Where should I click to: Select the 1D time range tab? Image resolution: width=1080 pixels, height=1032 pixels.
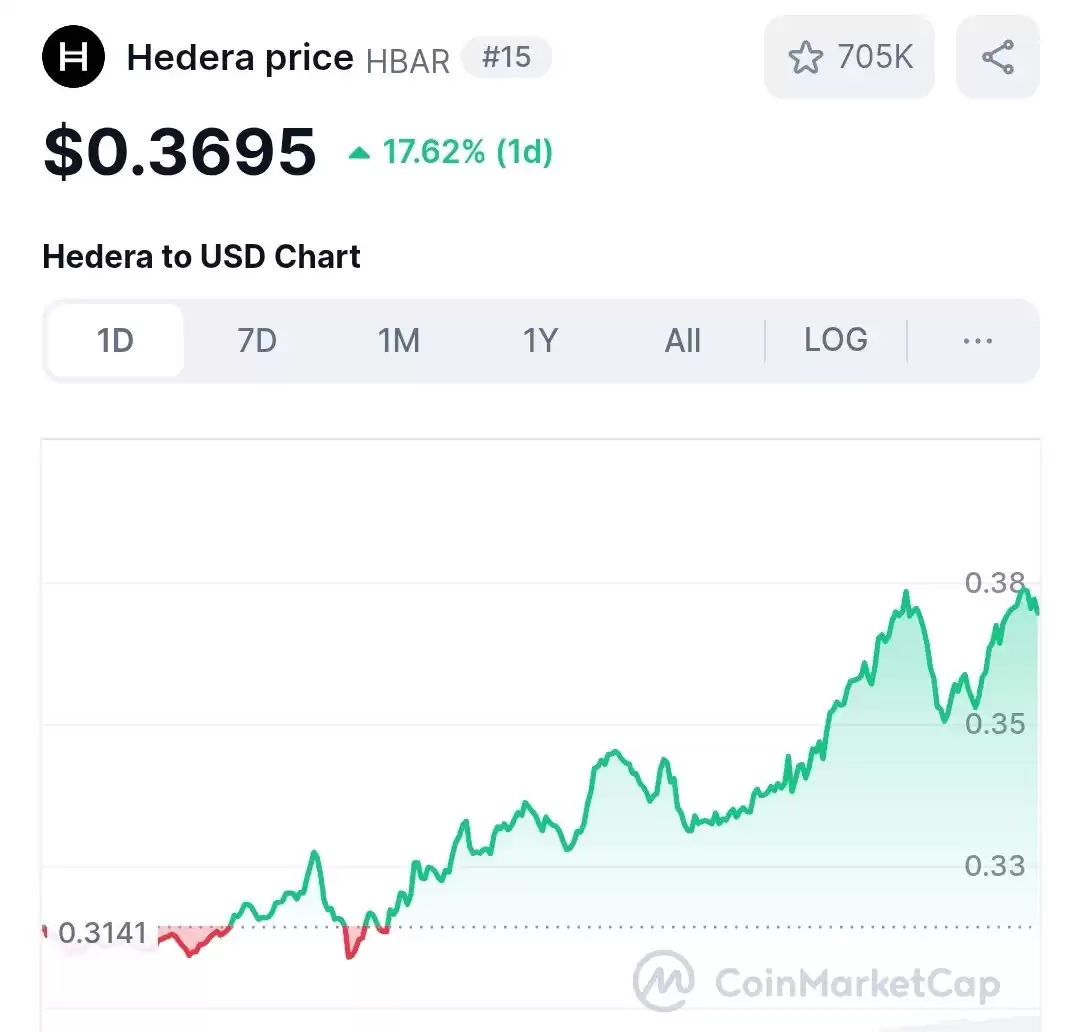pos(115,340)
